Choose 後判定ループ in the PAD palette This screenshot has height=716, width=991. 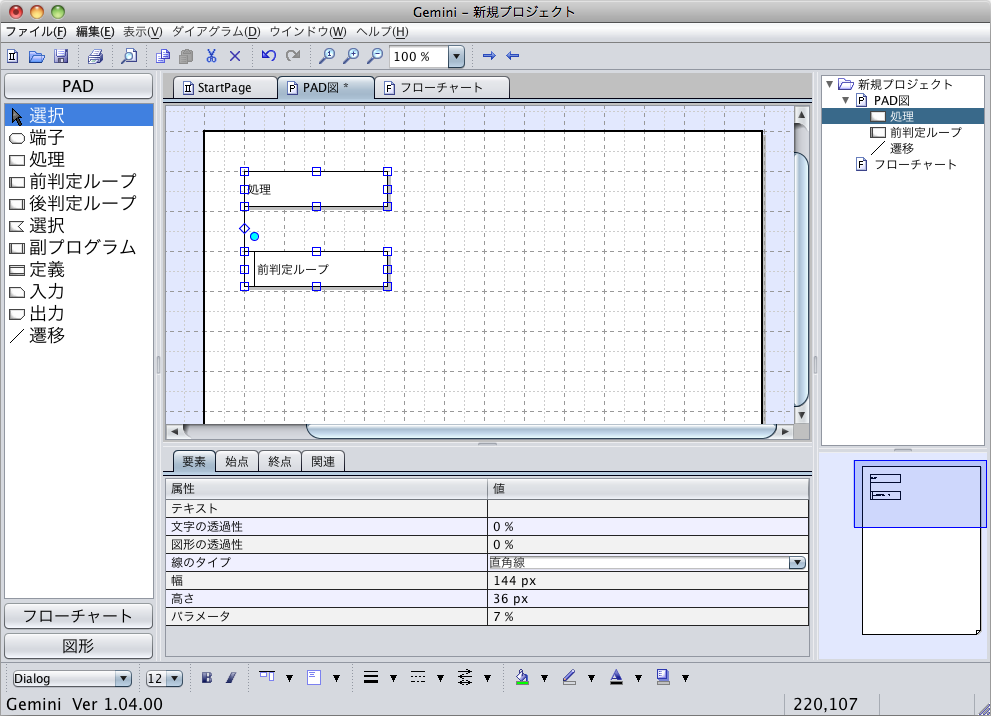coord(79,203)
